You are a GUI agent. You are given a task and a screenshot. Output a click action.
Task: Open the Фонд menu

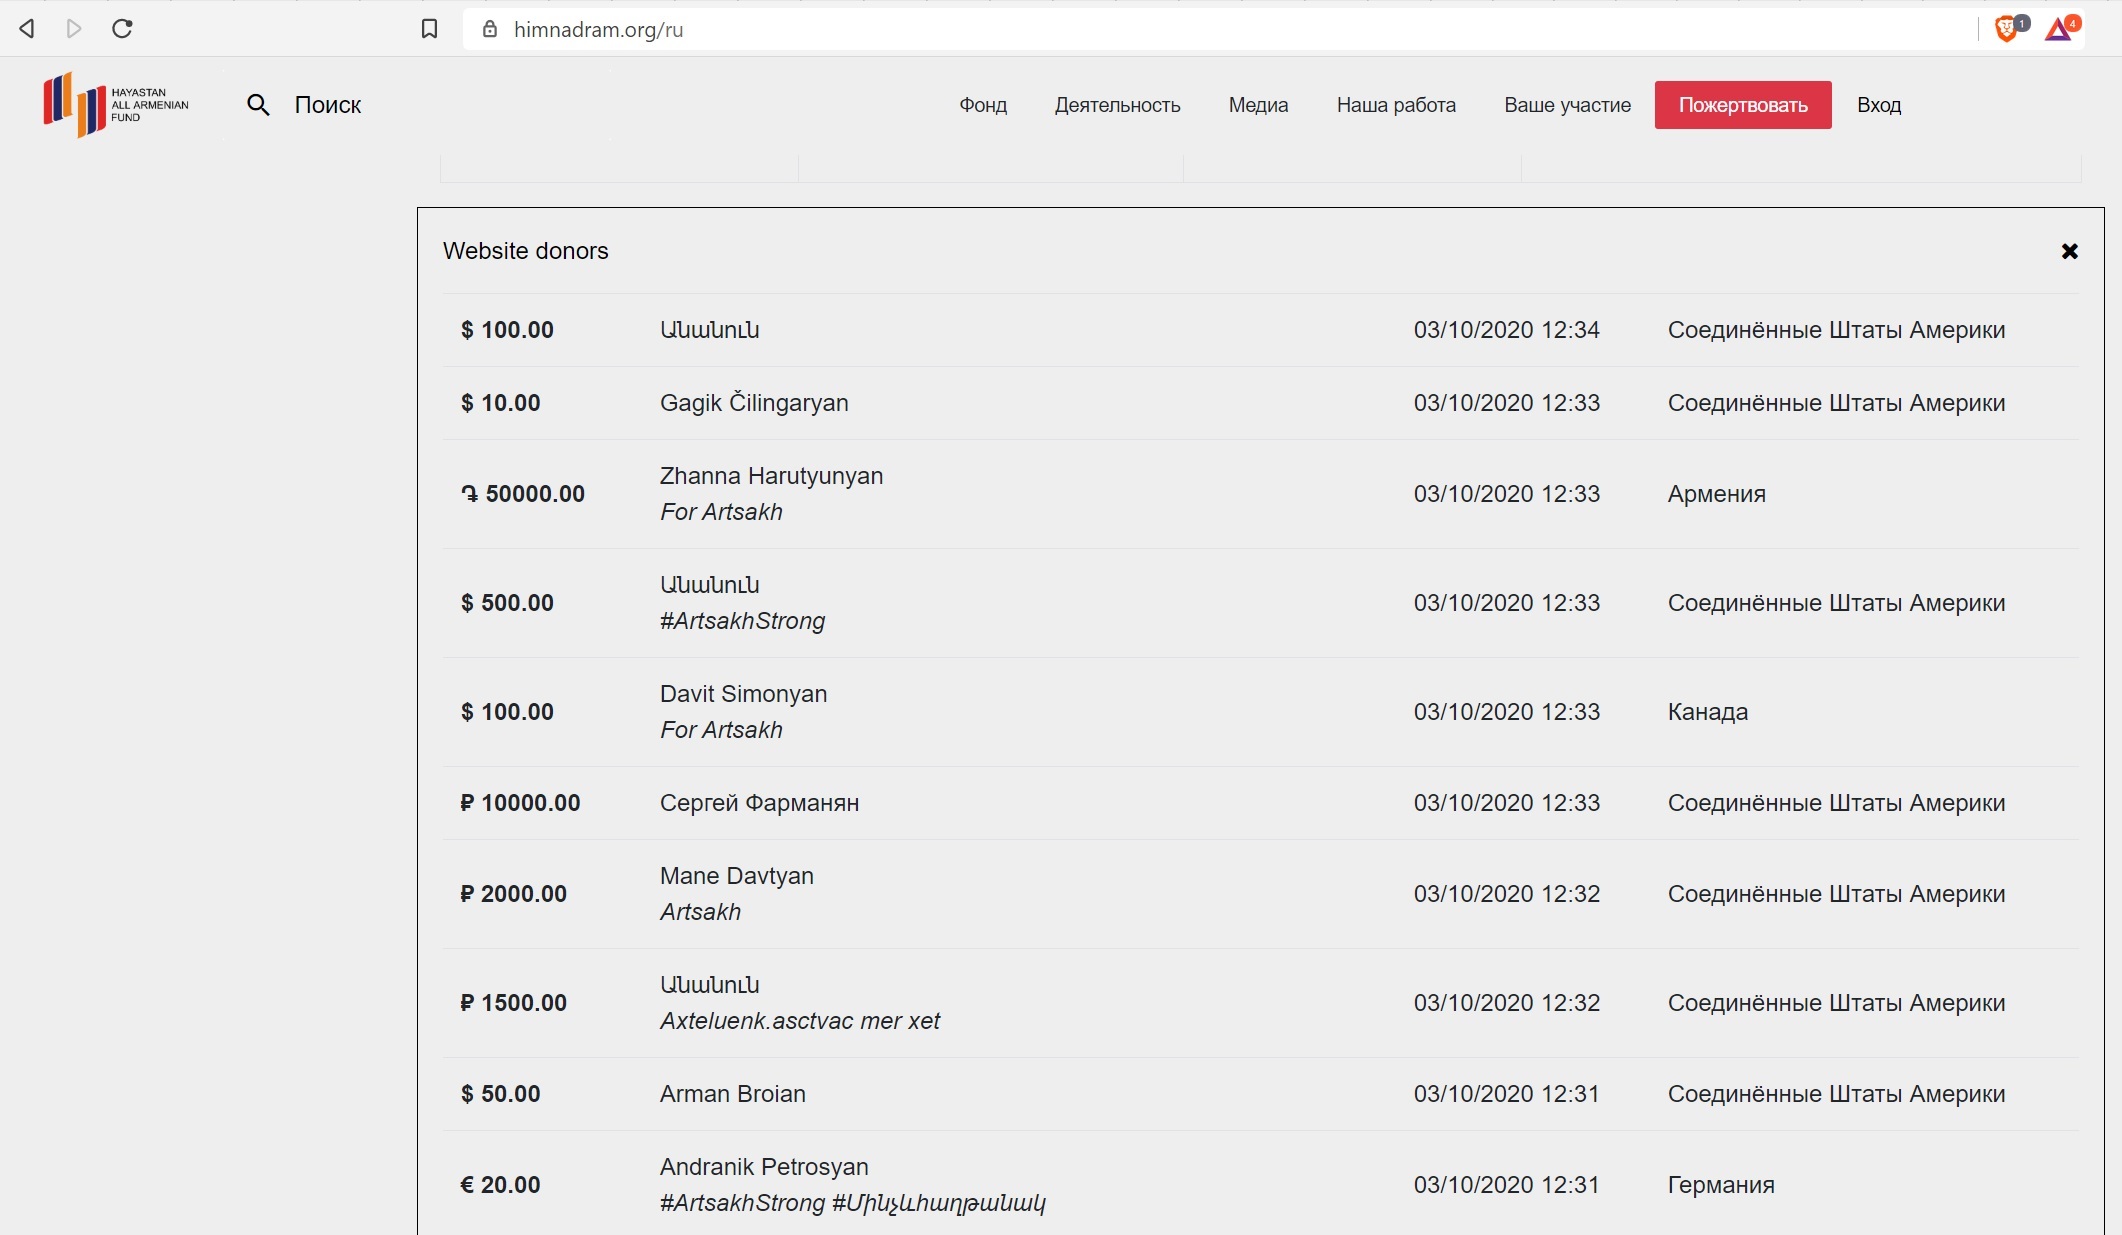(982, 105)
